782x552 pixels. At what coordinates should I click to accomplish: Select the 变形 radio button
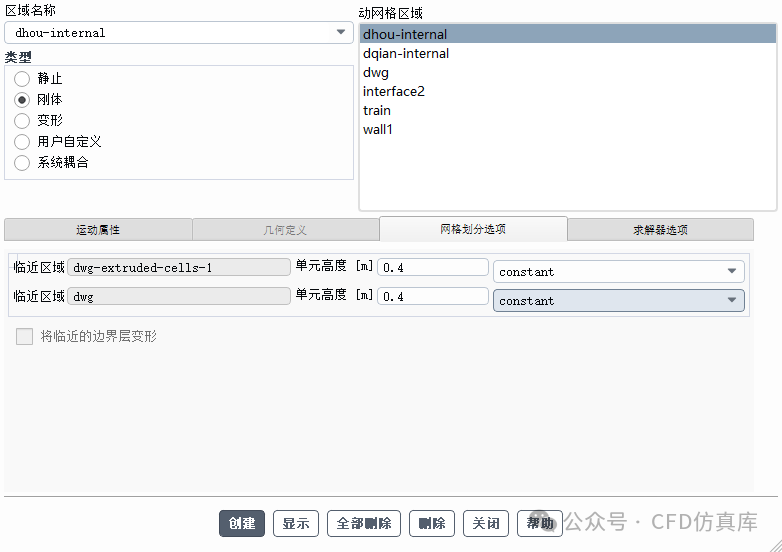coord(22,121)
